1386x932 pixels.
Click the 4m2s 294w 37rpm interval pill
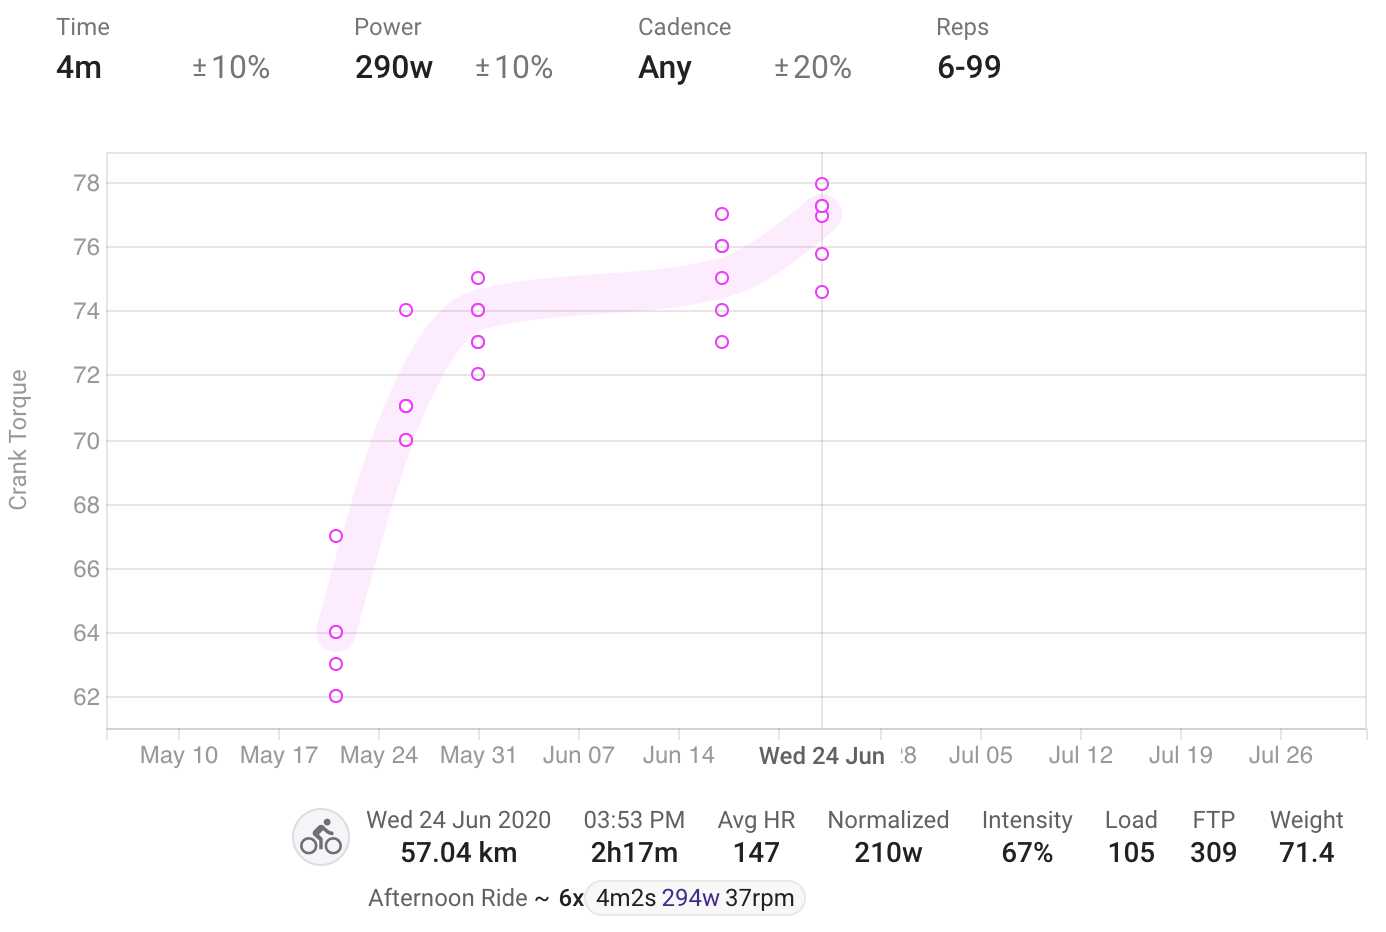click(x=695, y=898)
